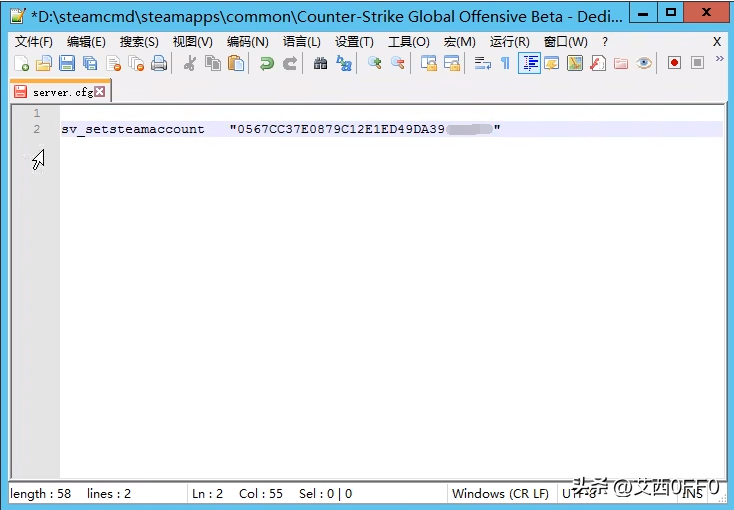Click the New file toolbar icon
Screen dimensions: 734x510
click(21, 63)
